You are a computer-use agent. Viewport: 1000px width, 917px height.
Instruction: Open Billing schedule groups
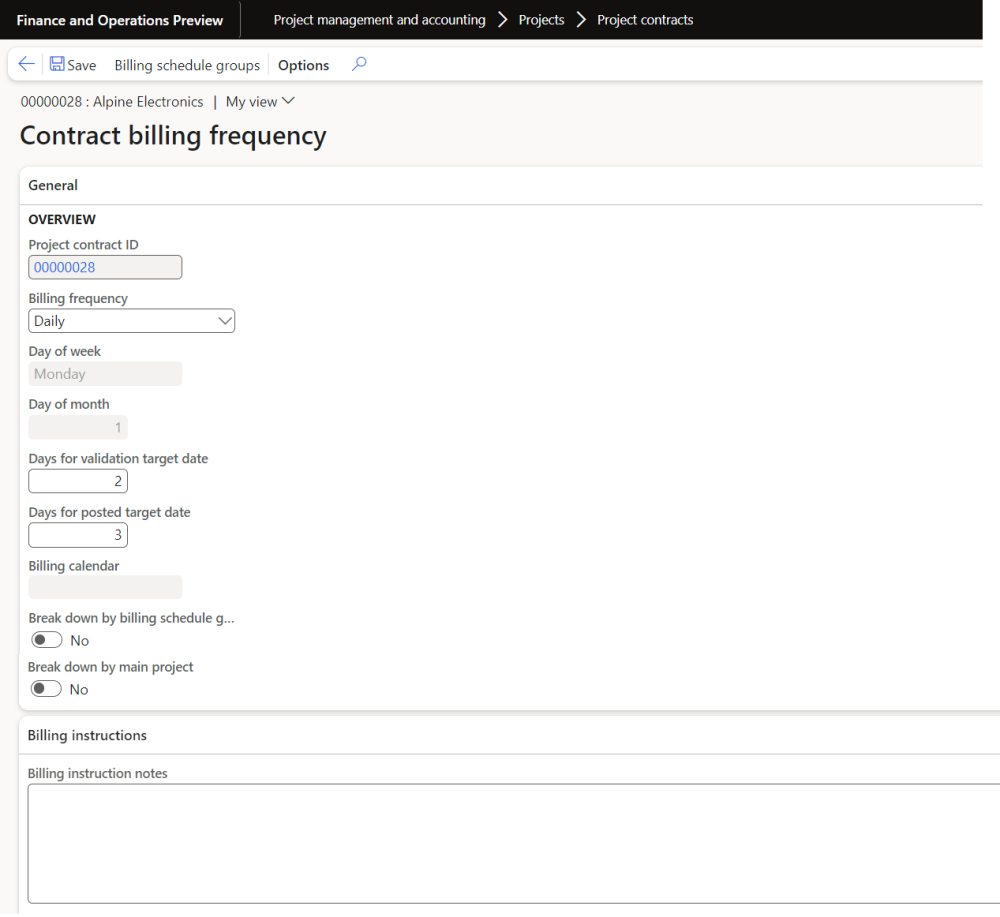(187, 65)
